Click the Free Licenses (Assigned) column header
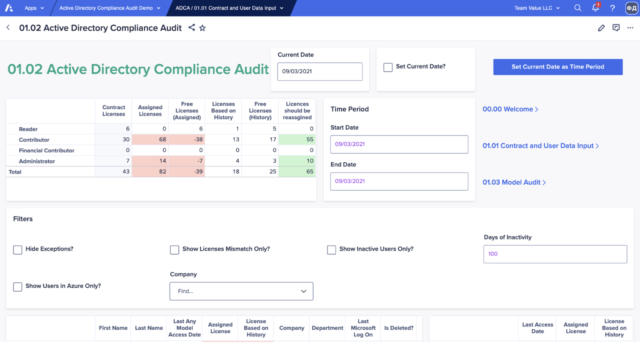This screenshot has width=640, height=360. coord(187,111)
